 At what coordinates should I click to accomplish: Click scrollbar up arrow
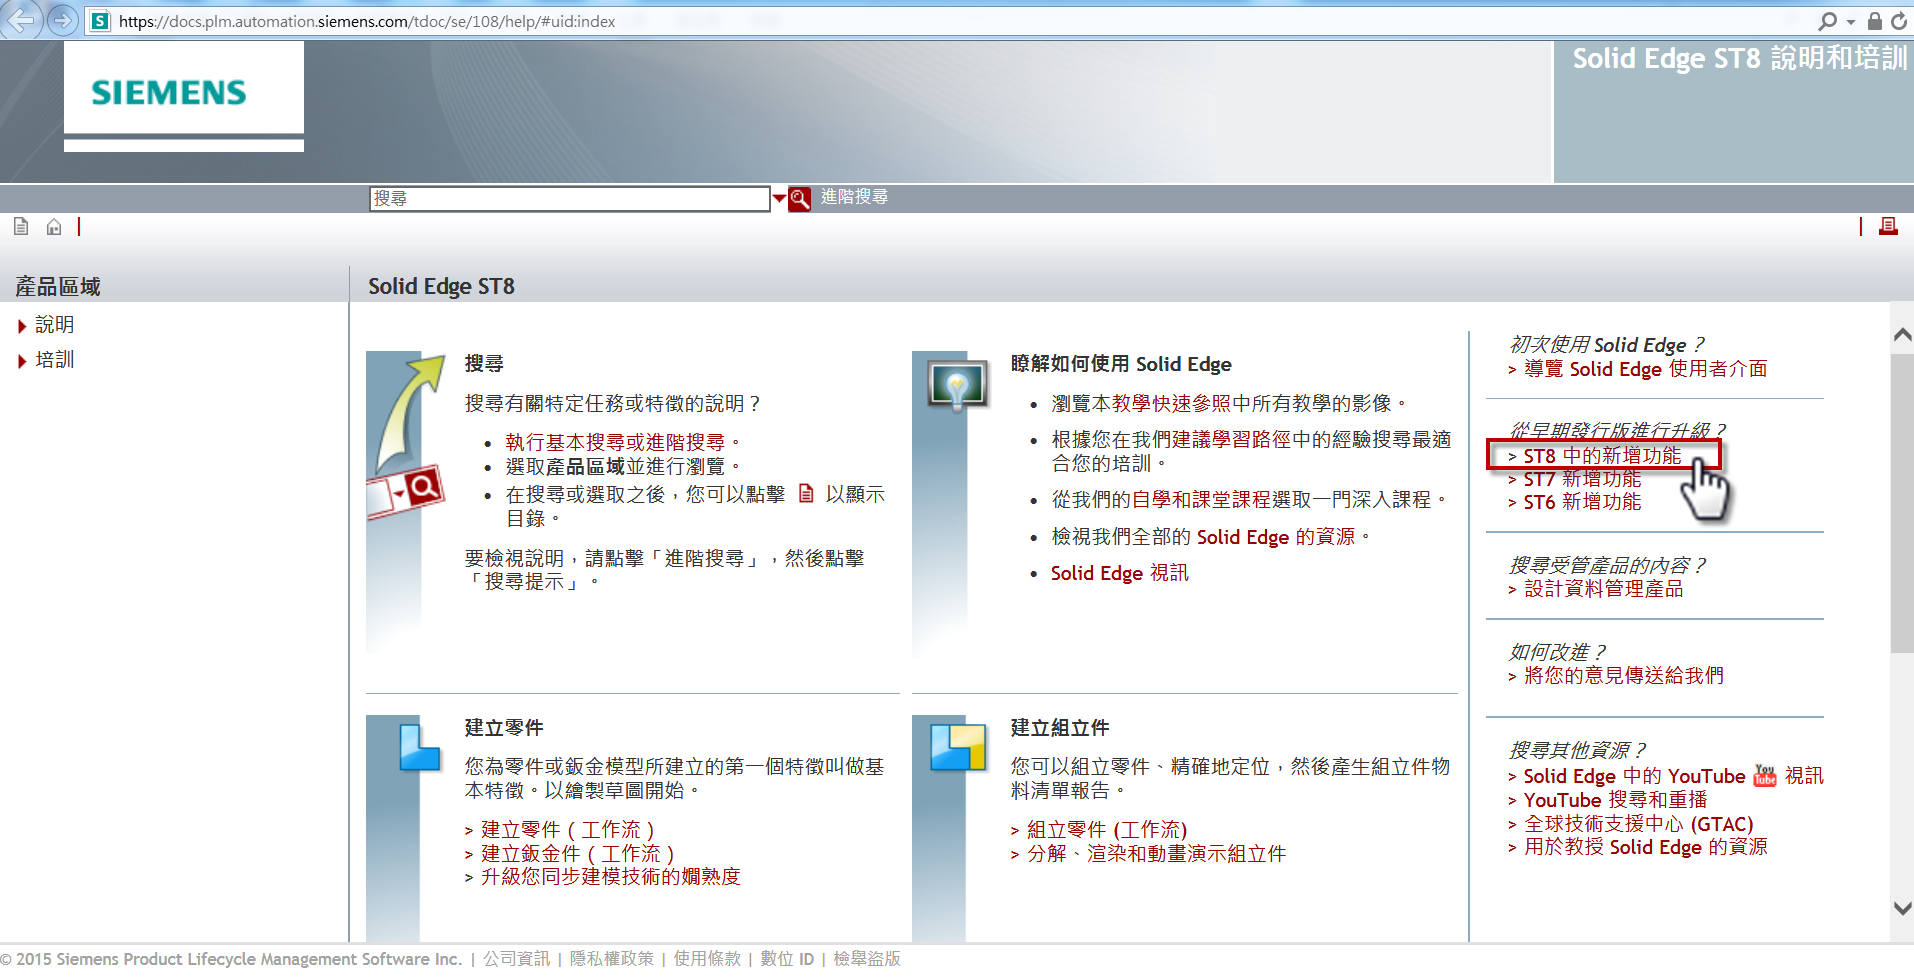click(1902, 335)
